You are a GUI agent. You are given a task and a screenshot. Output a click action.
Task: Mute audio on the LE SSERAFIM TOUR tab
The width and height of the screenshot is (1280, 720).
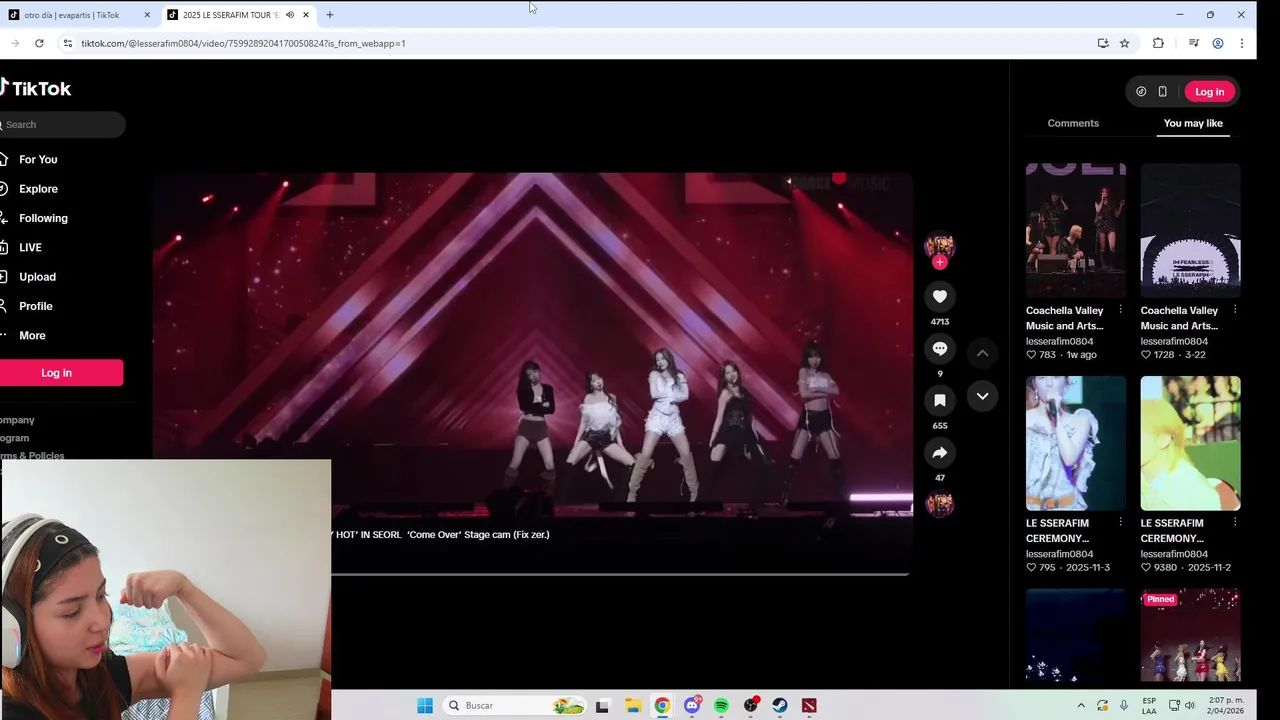tap(290, 15)
